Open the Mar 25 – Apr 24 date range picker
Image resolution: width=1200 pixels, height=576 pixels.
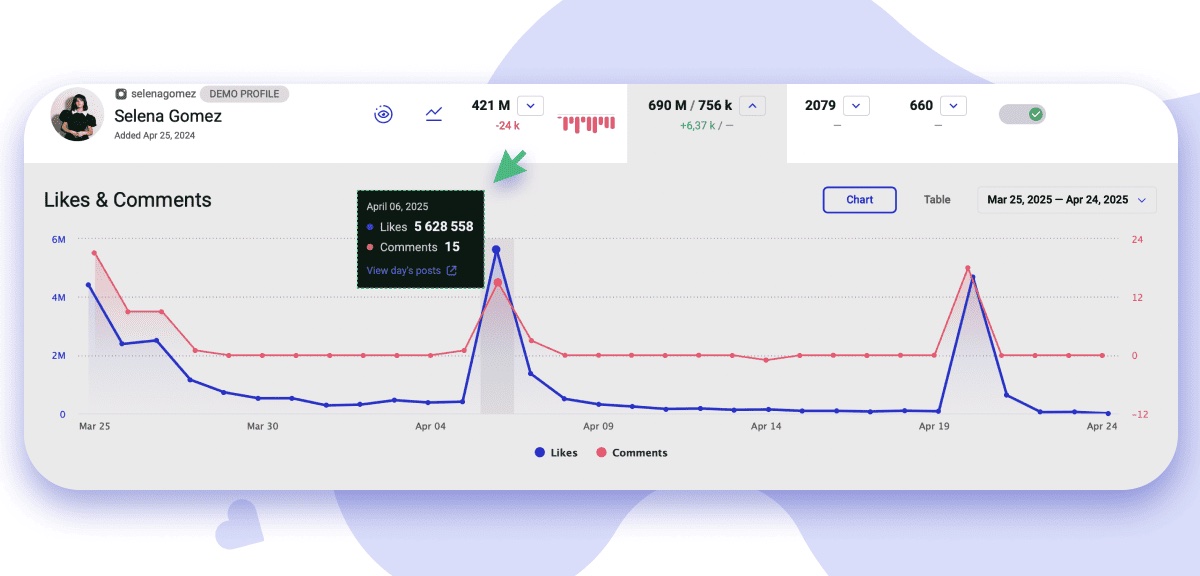coord(1067,199)
